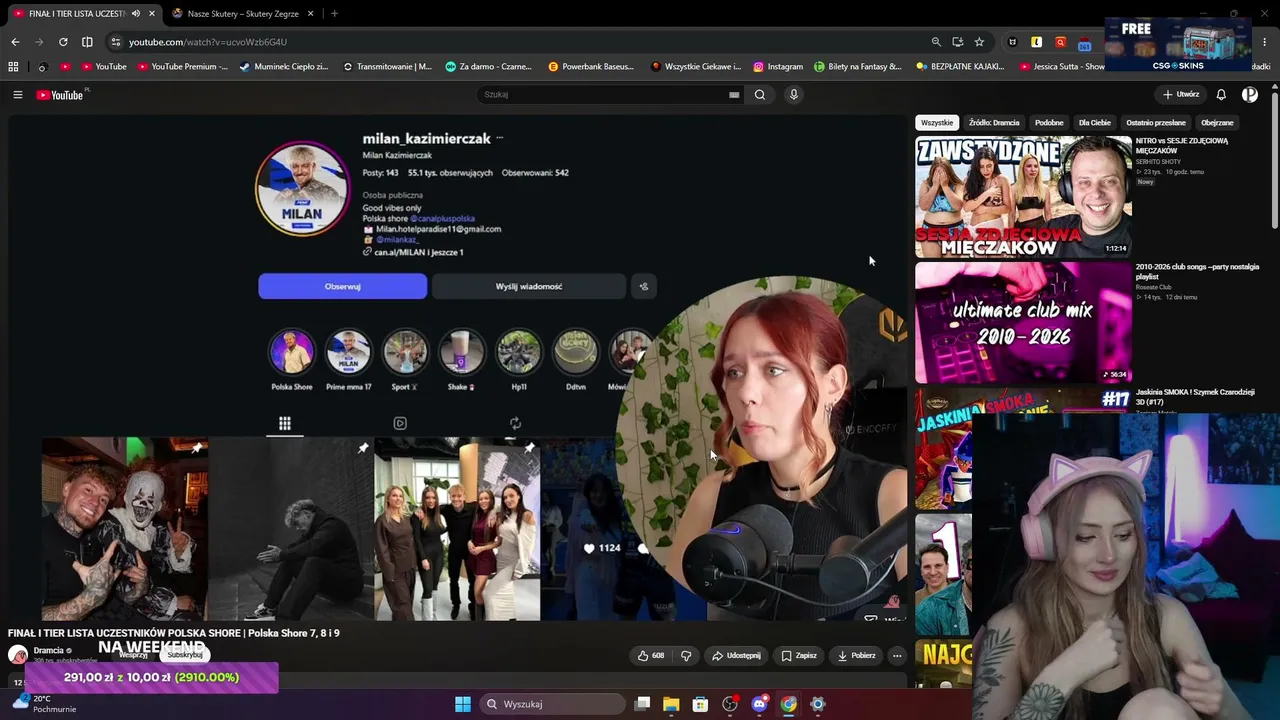Open the on-screen keyboard in search box
Viewport: 1280px width, 720px height.
coord(734,95)
